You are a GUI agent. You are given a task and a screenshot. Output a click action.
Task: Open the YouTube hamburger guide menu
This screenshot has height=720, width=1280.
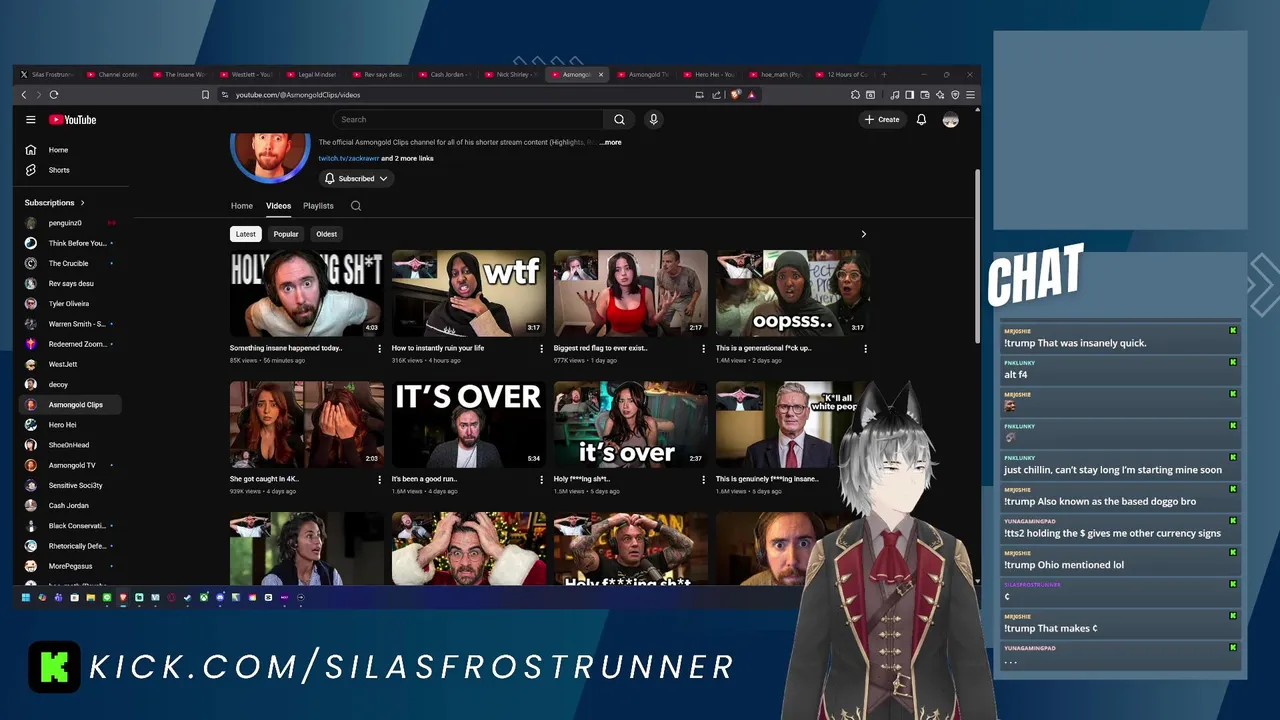(x=30, y=119)
